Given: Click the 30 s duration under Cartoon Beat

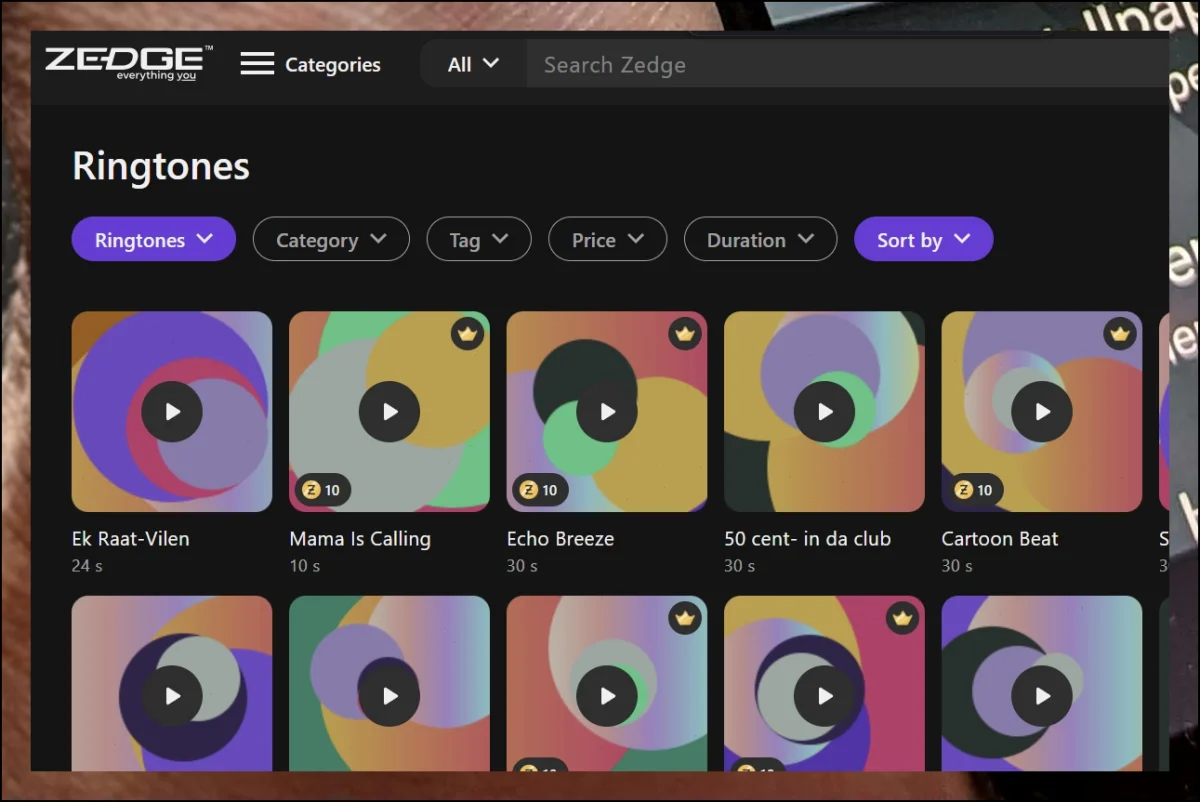Looking at the screenshot, I should point(957,566).
